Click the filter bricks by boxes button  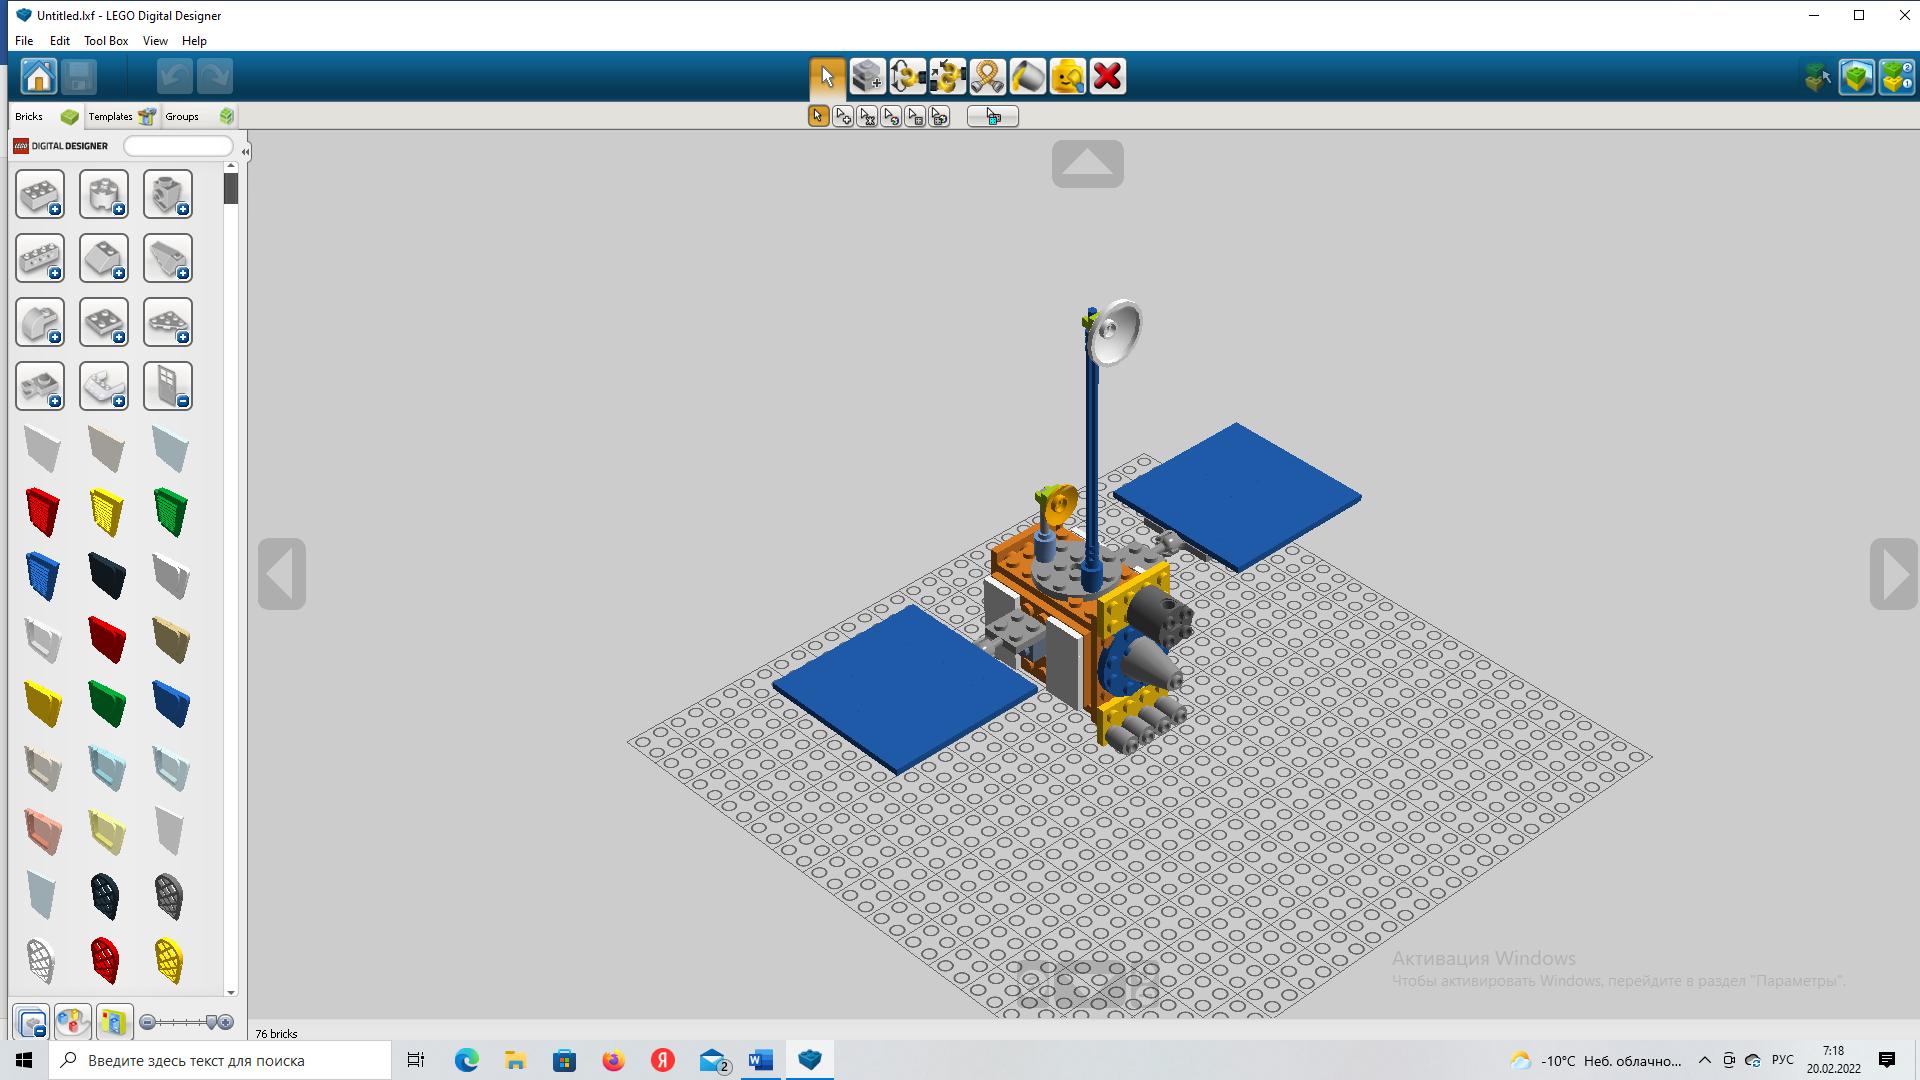[x=113, y=1022]
